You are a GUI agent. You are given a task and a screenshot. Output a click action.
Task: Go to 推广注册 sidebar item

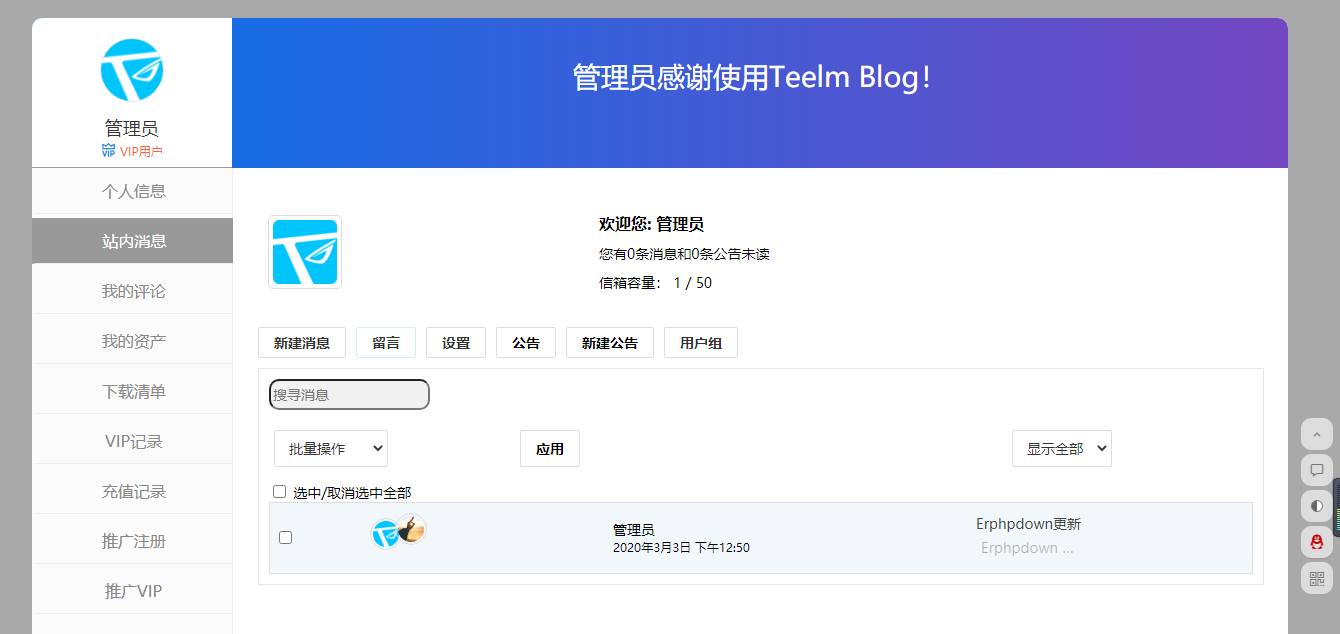tap(133, 541)
